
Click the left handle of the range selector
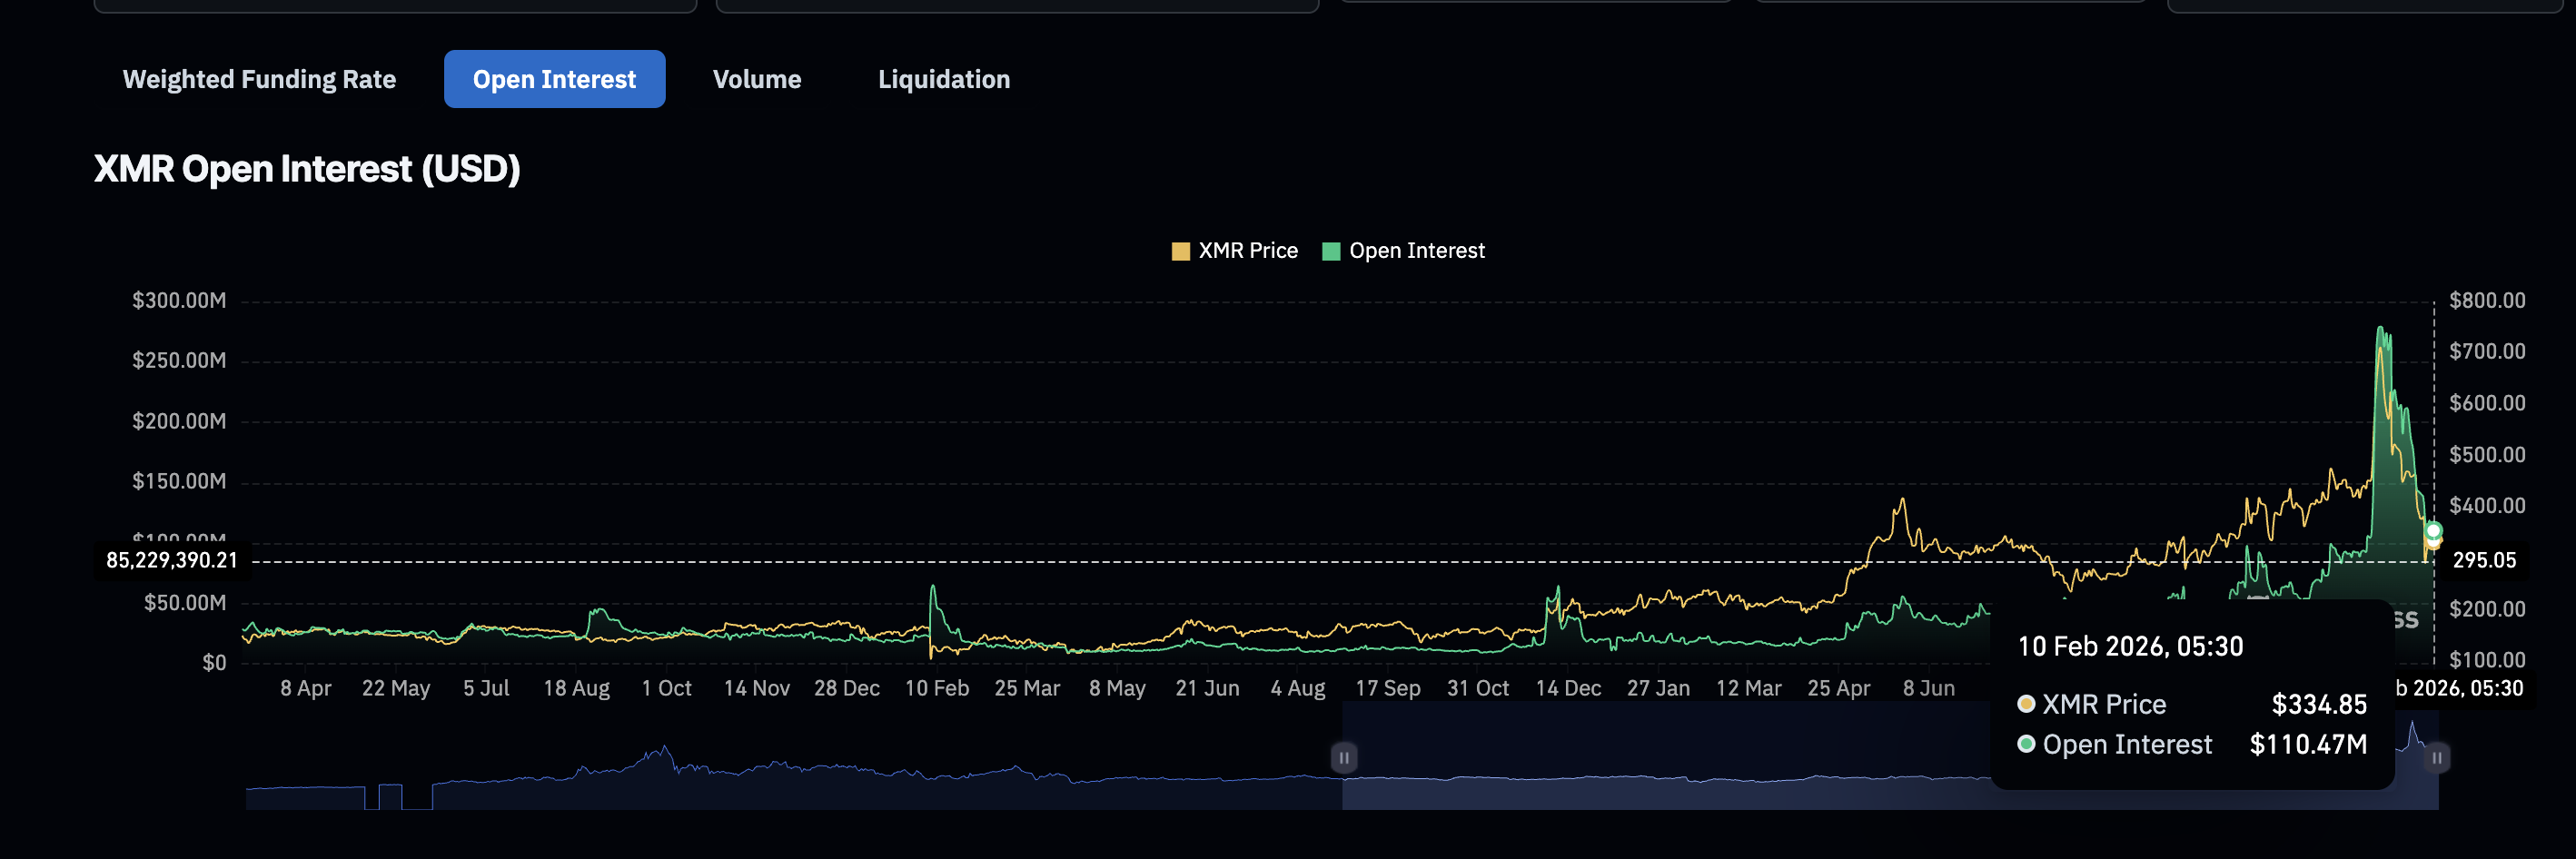pyautogui.click(x=1345, y=758)
